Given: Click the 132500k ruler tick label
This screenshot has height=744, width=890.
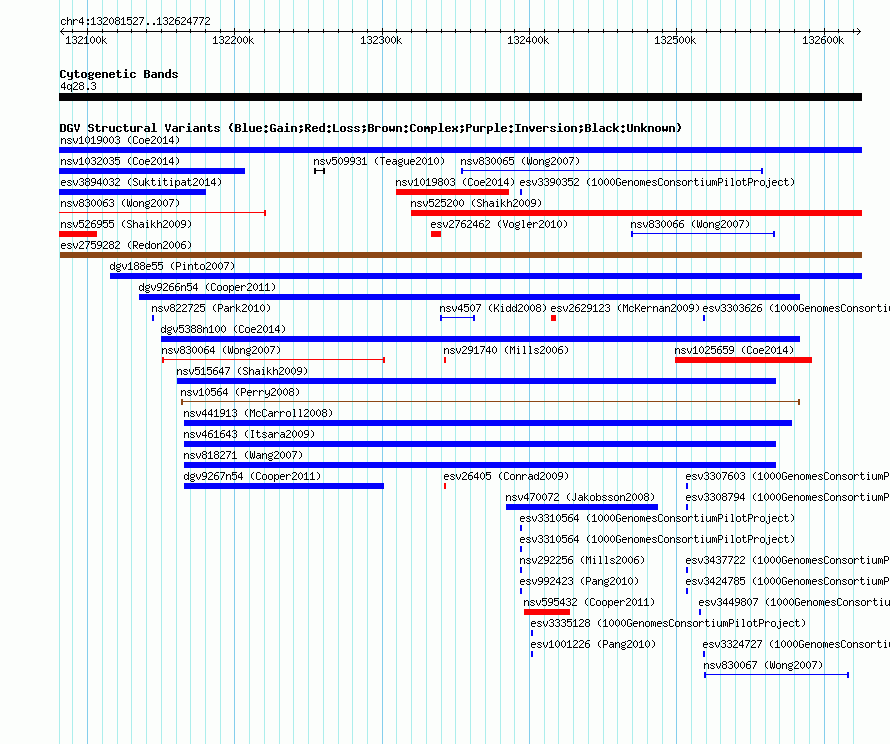Looking at the screenshot, I should click(675, 40).
